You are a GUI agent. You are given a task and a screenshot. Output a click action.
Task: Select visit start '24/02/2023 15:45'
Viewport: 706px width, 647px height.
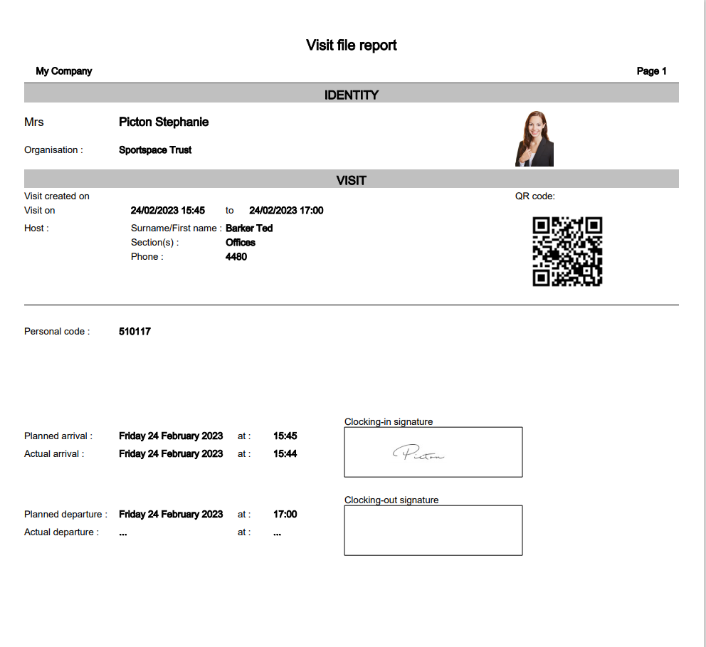click(167, 210)
